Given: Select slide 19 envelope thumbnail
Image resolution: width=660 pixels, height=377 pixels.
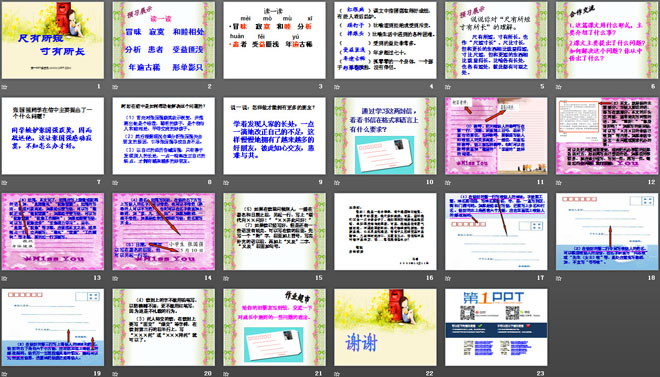Looking at the screenshot, I should [x=53, y=327].
